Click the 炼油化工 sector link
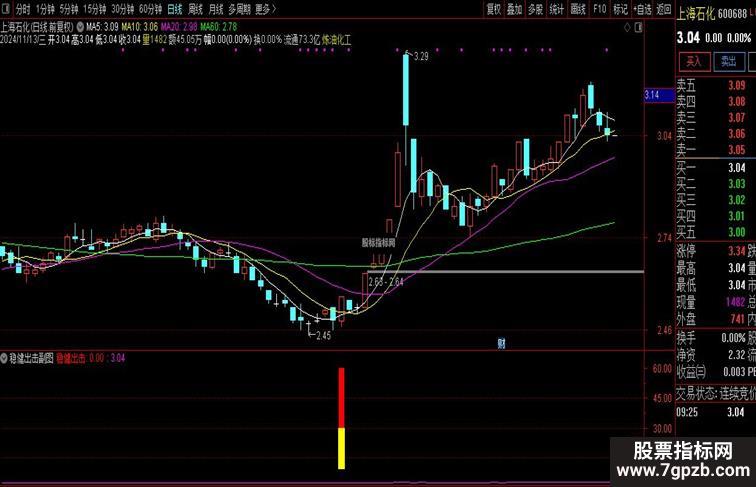 337,40
